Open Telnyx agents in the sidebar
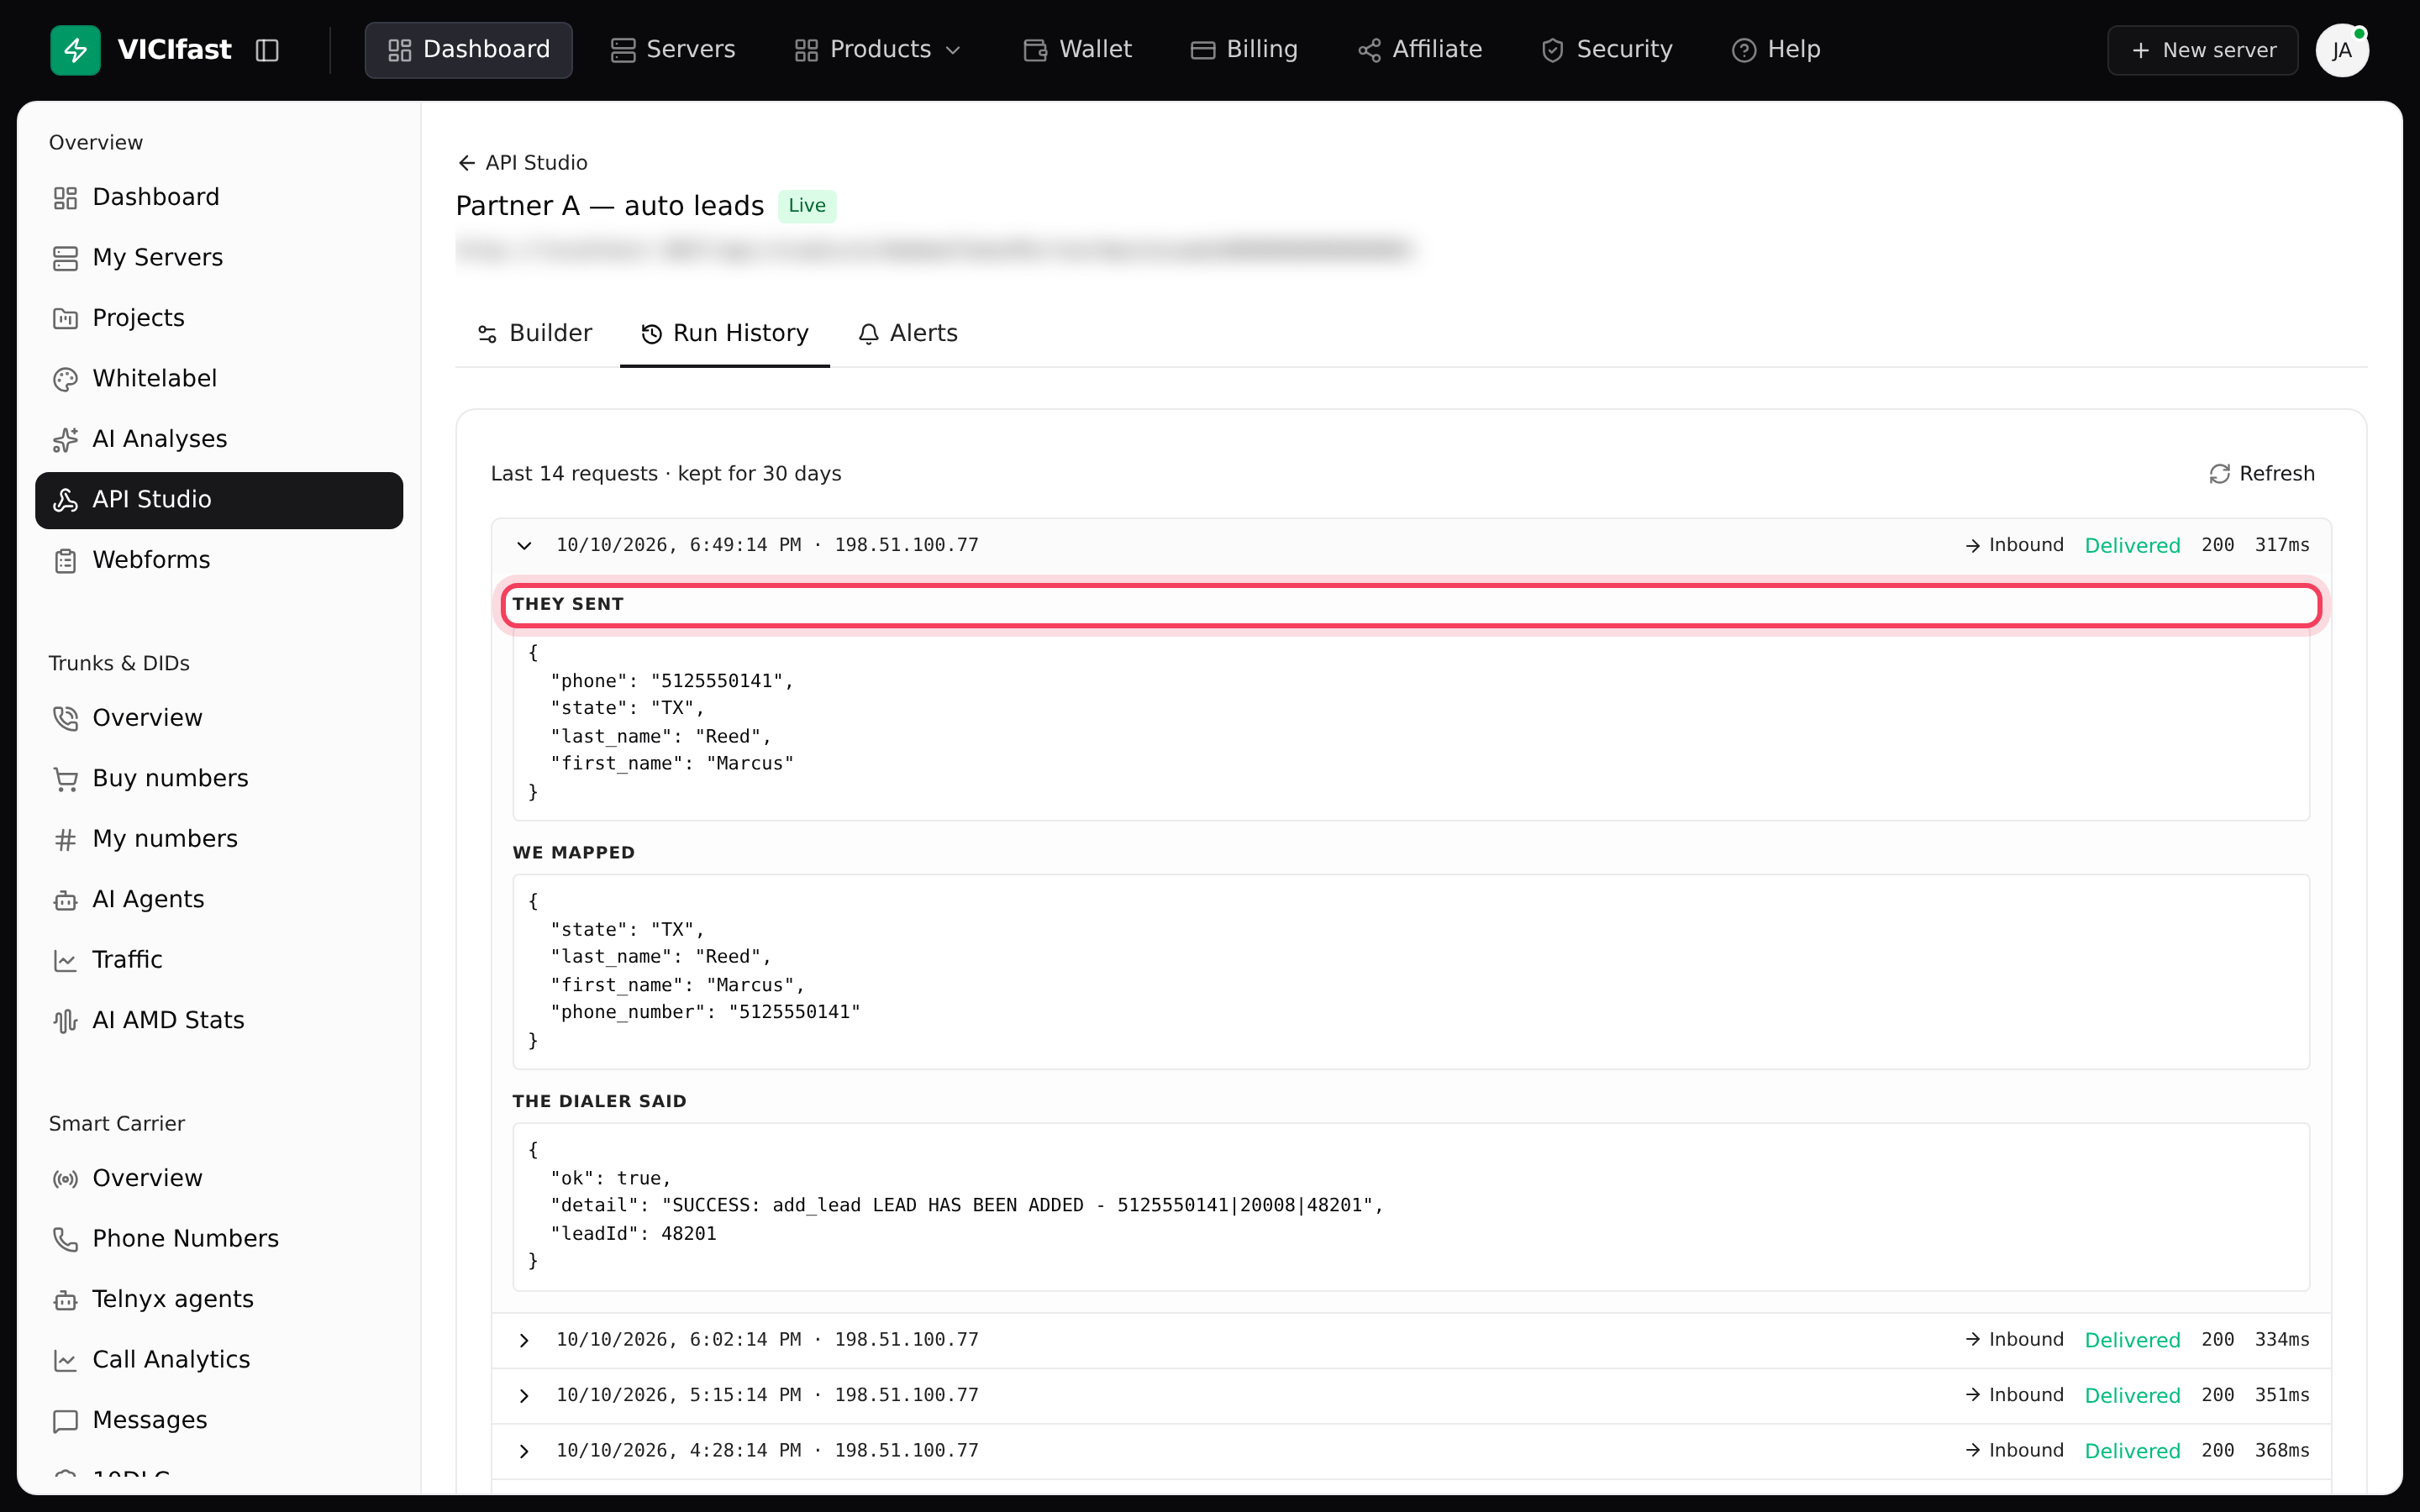The image size is (2420, 1512). [x=219, y=1299]
